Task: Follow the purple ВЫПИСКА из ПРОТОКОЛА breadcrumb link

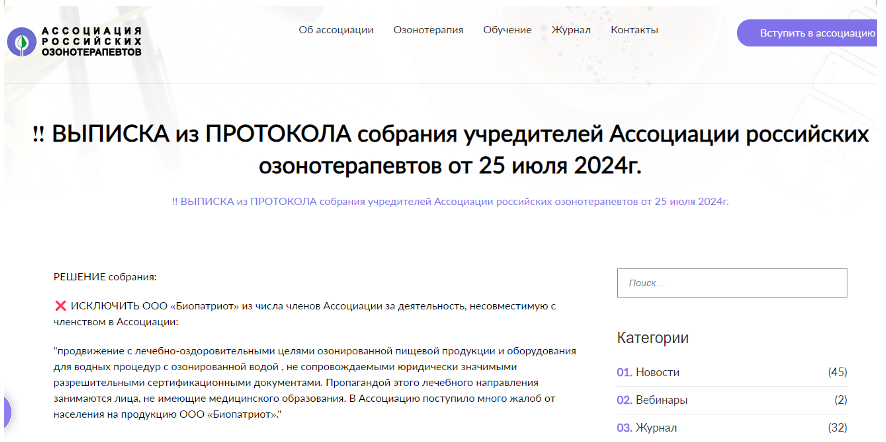Action: (x=450, y=201)
